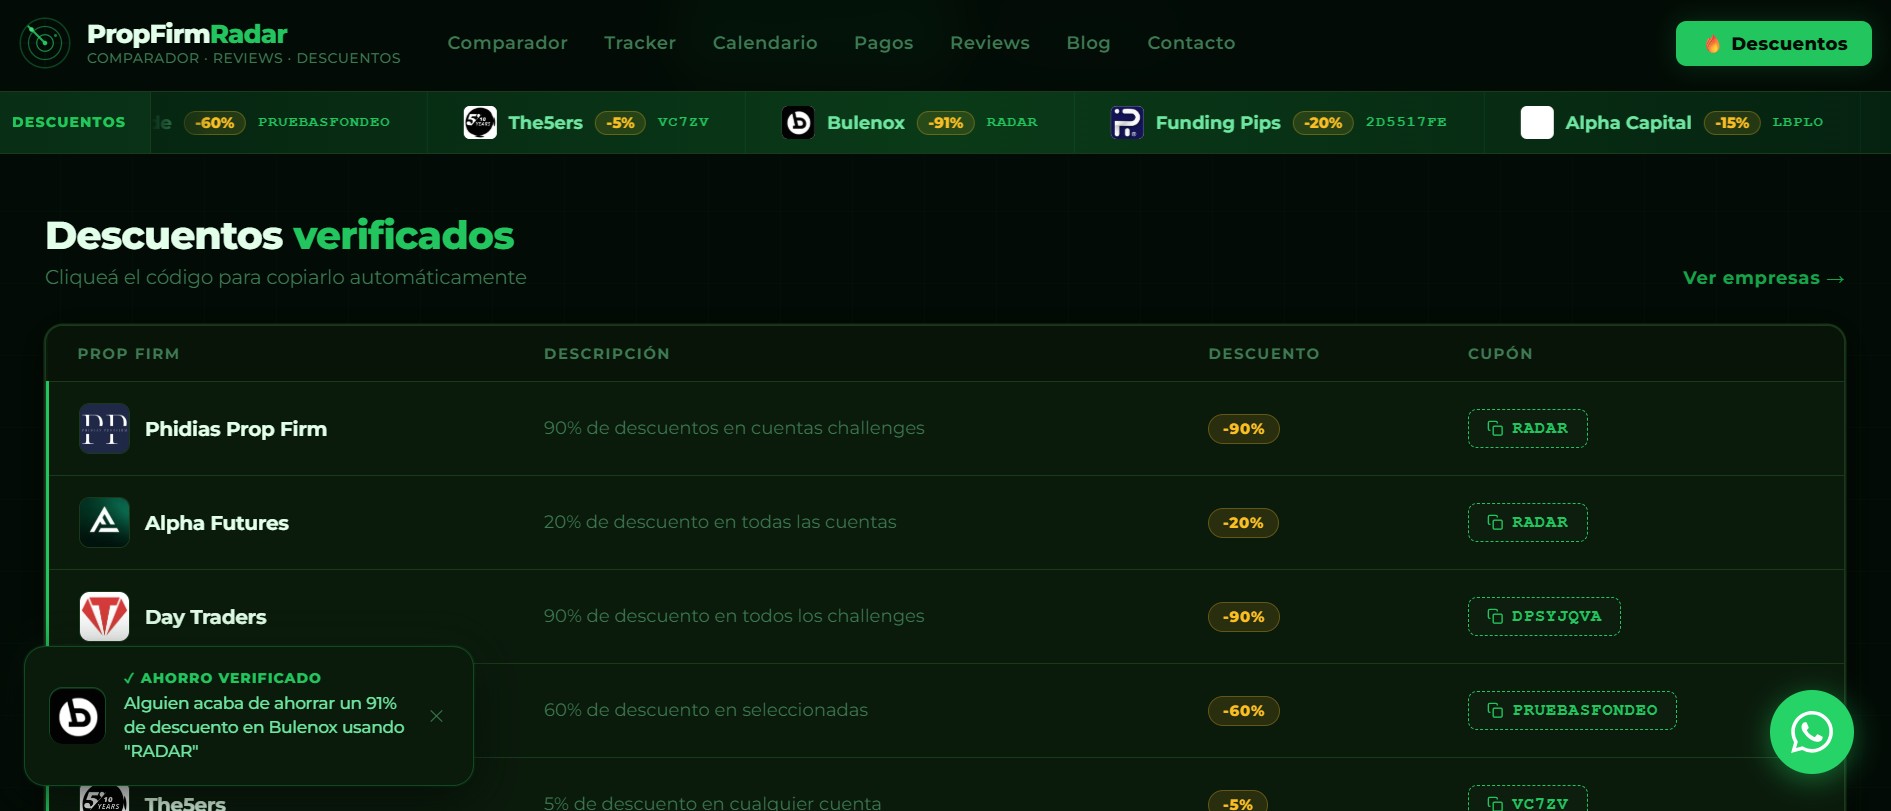Image resolution: width=1891 pixels, height=811 pixels.
Task: Click the PropFirmRadar site name
Action: (187, 34)
